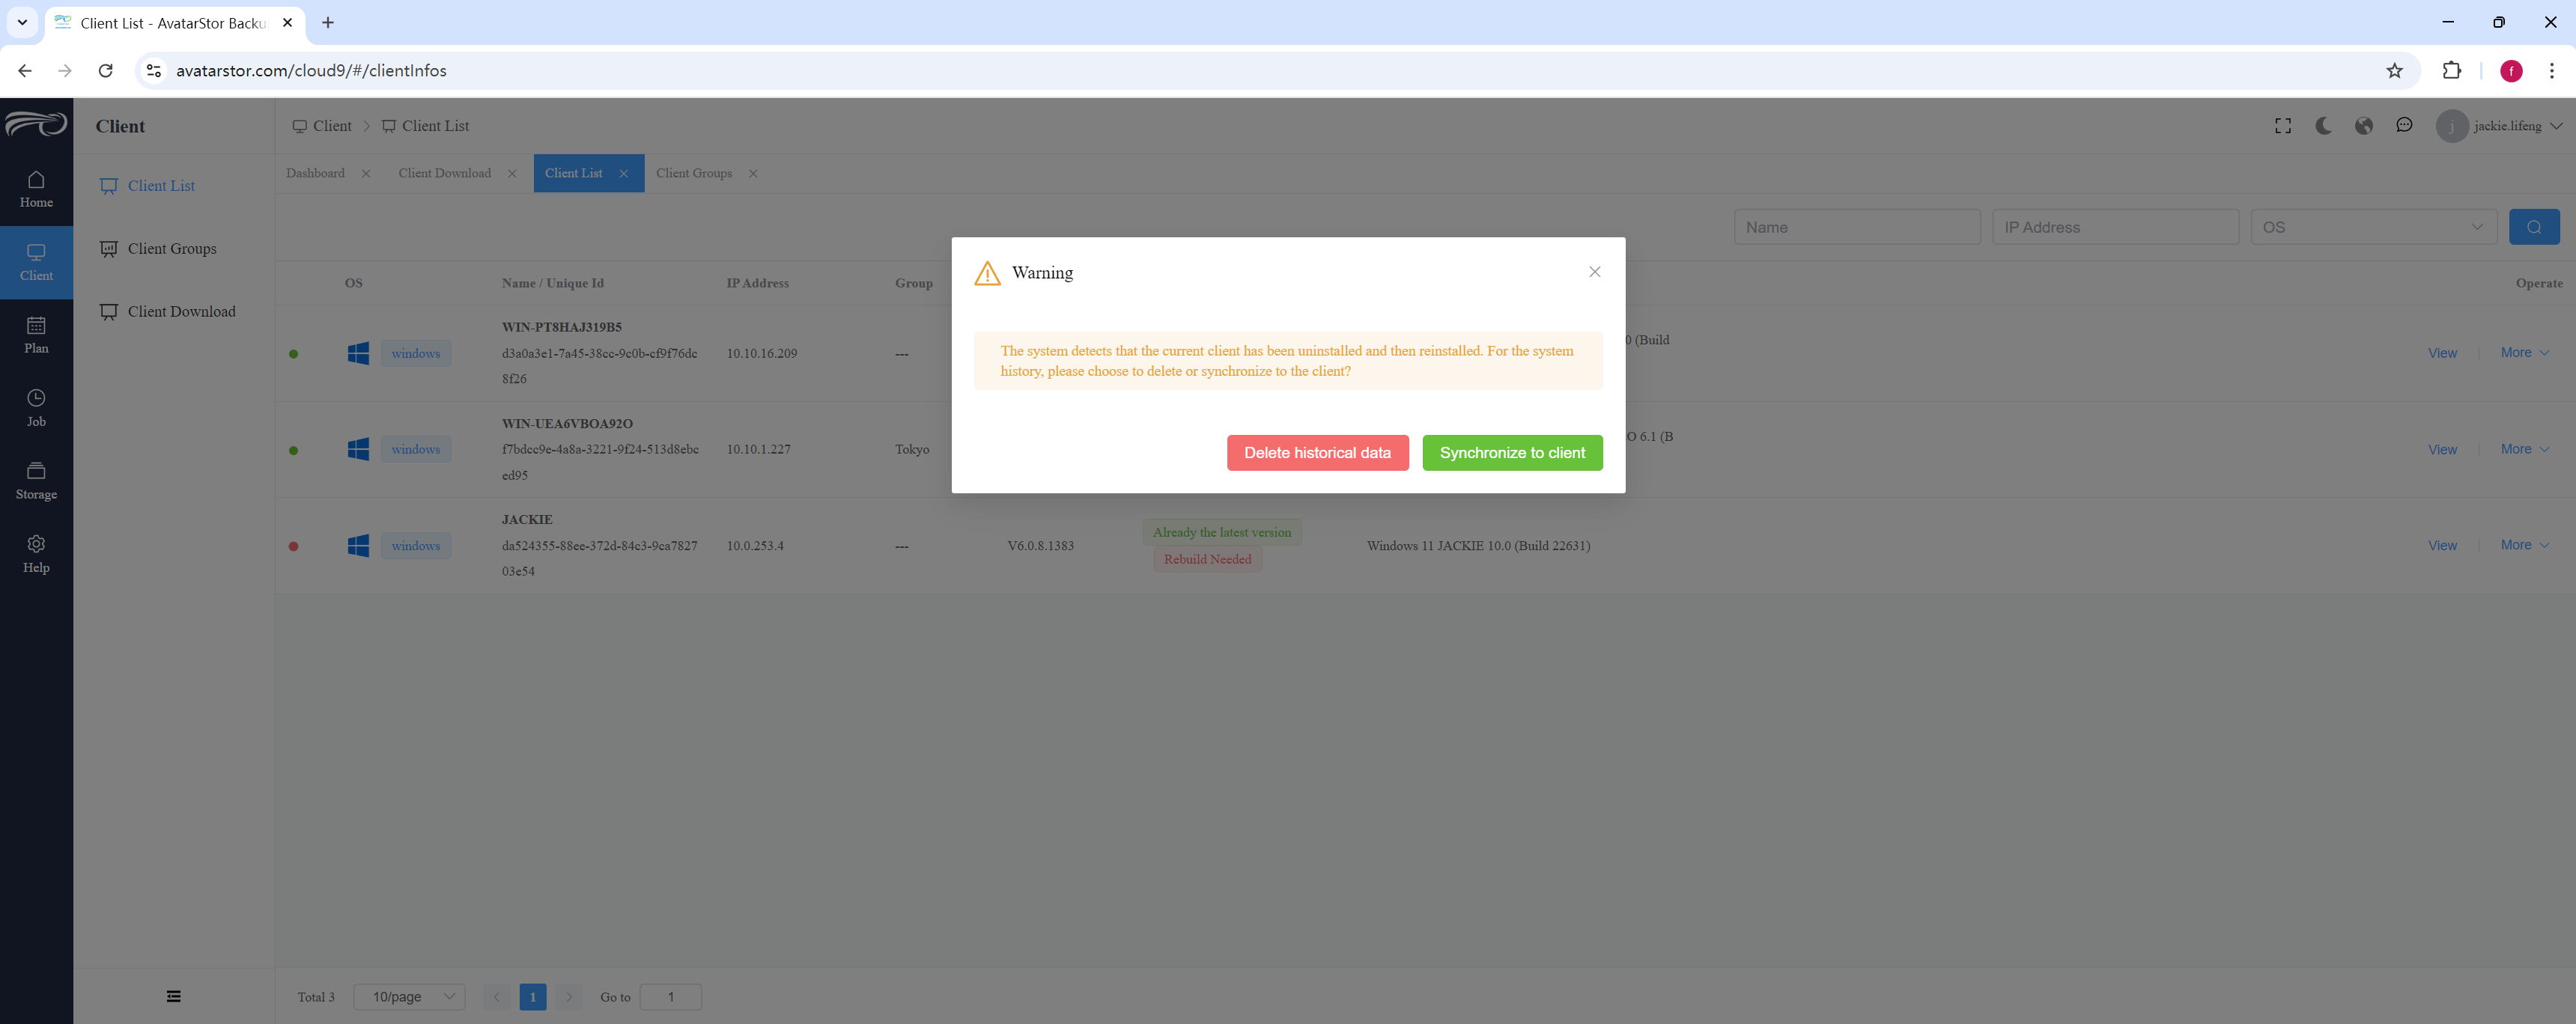The width and height of the screenshot is (2576, 1024).
Task: Open the Plan sidebar section
Action: [36, 335]
